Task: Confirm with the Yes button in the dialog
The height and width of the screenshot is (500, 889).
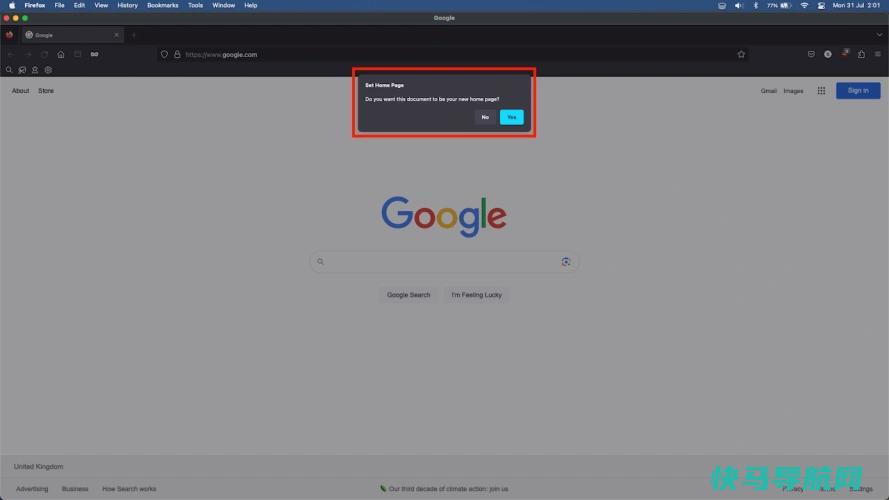Action: coord(511,117)
